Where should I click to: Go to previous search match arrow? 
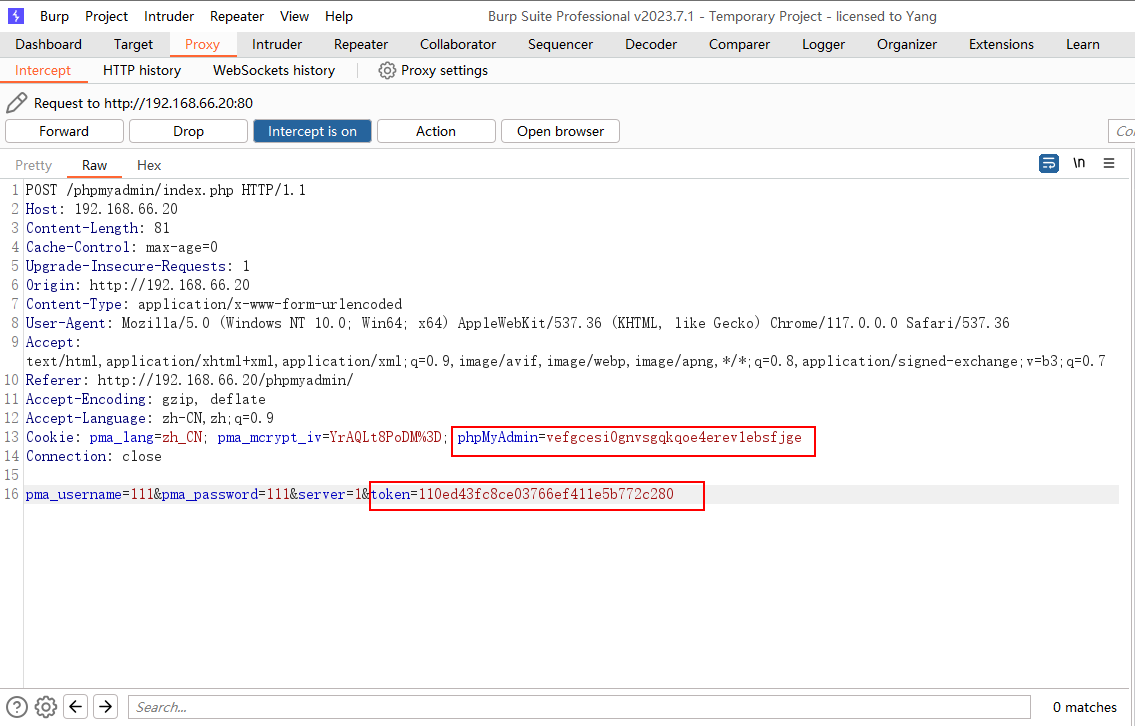[76, 707]
